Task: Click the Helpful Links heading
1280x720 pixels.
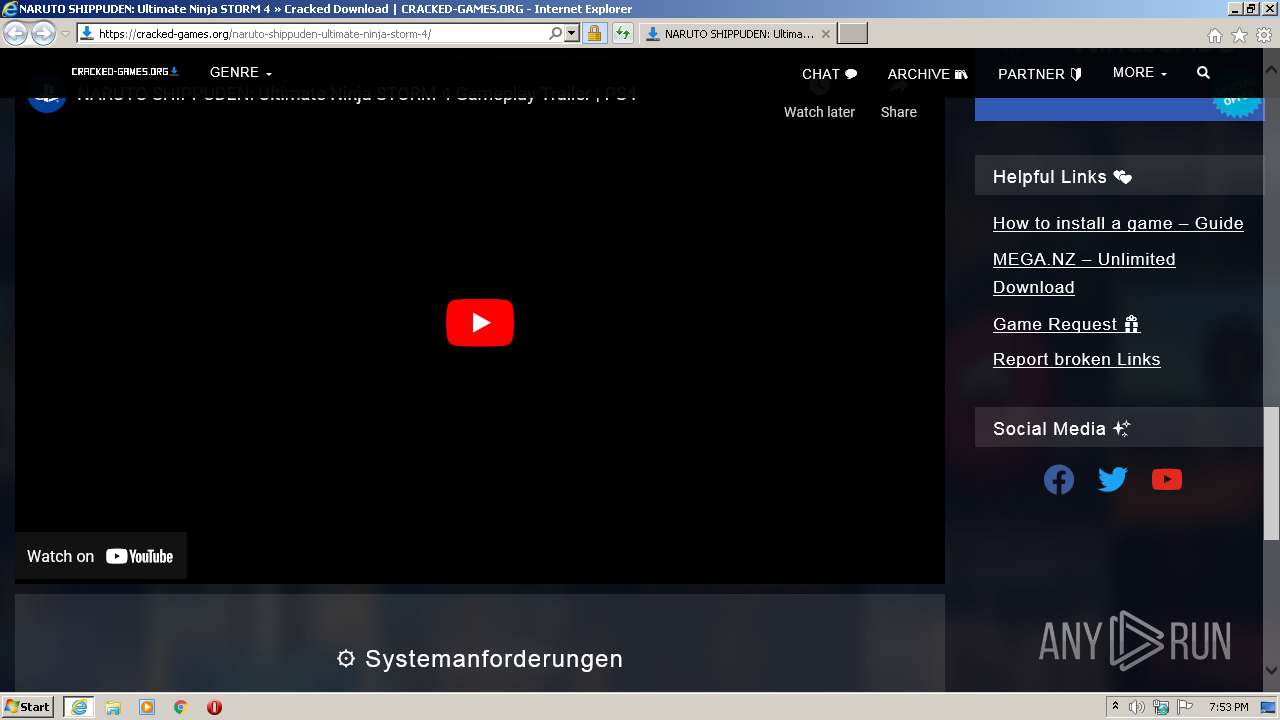Action: [1062, 177]
